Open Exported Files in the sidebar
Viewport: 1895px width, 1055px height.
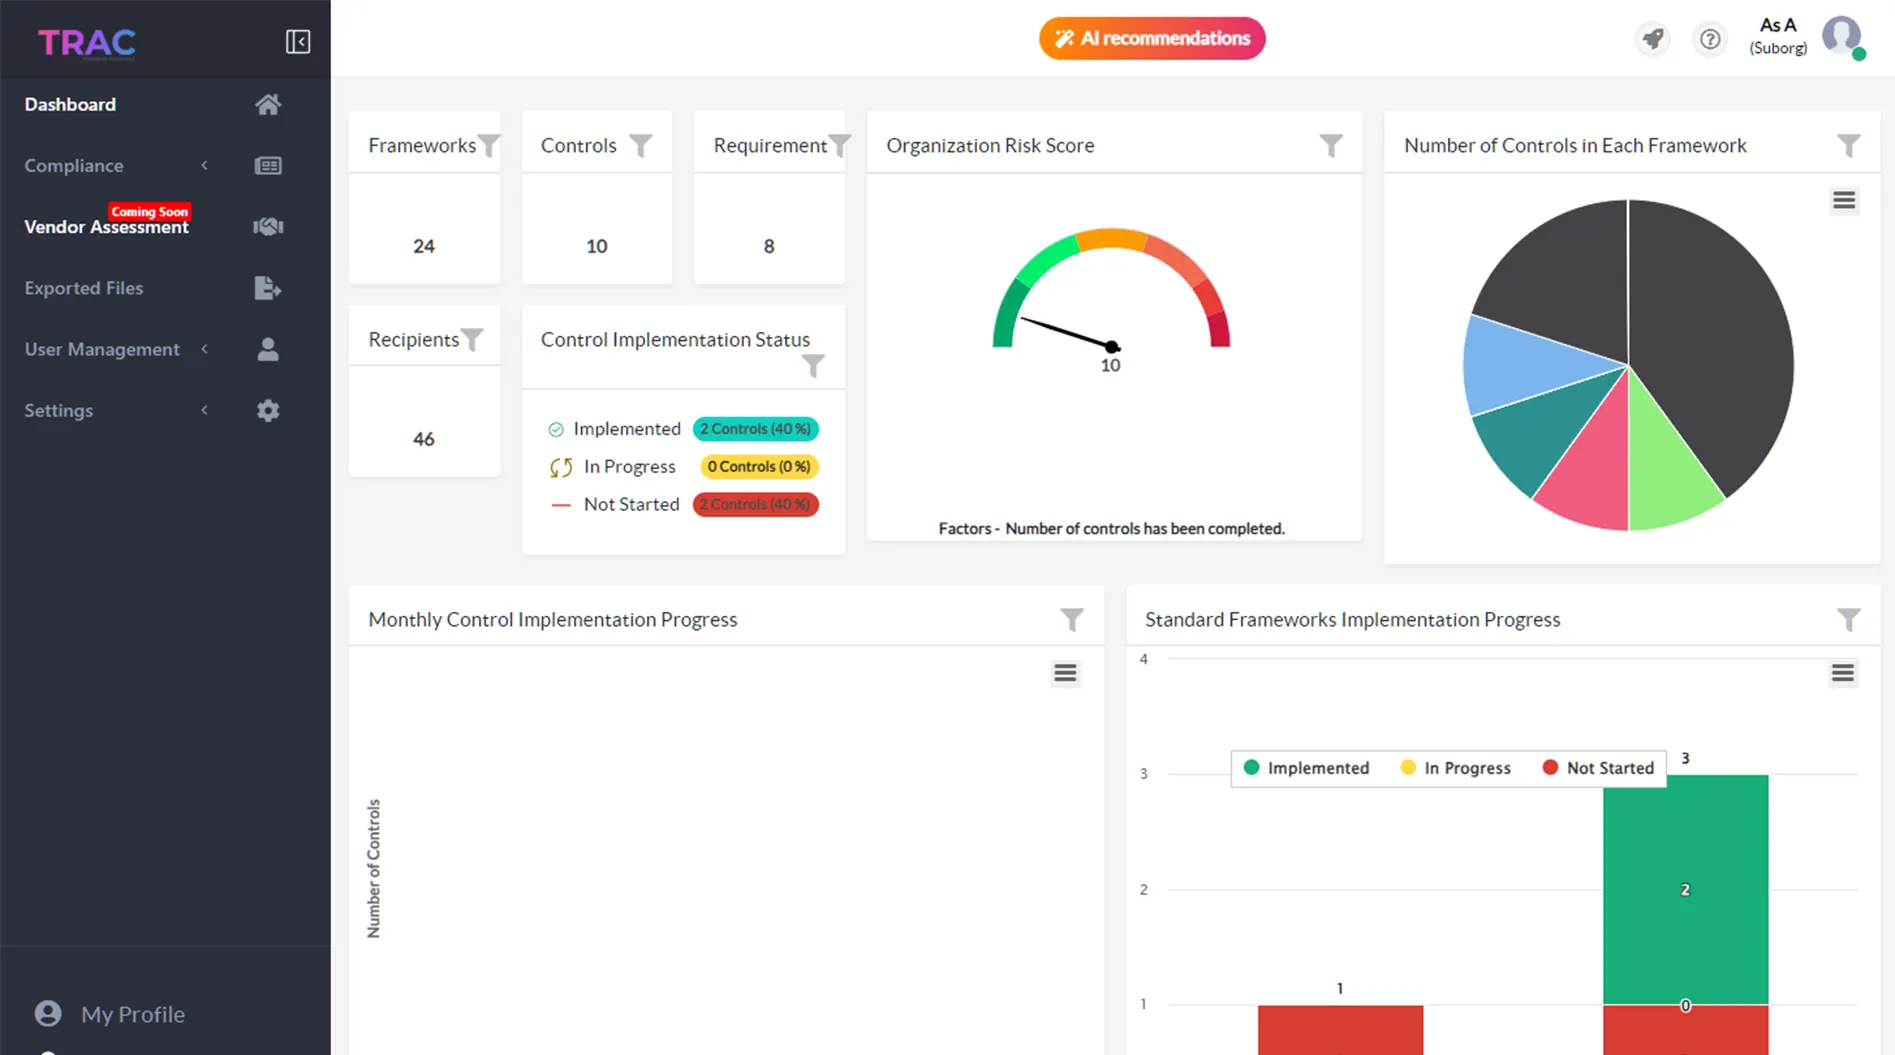click(84, 288)
